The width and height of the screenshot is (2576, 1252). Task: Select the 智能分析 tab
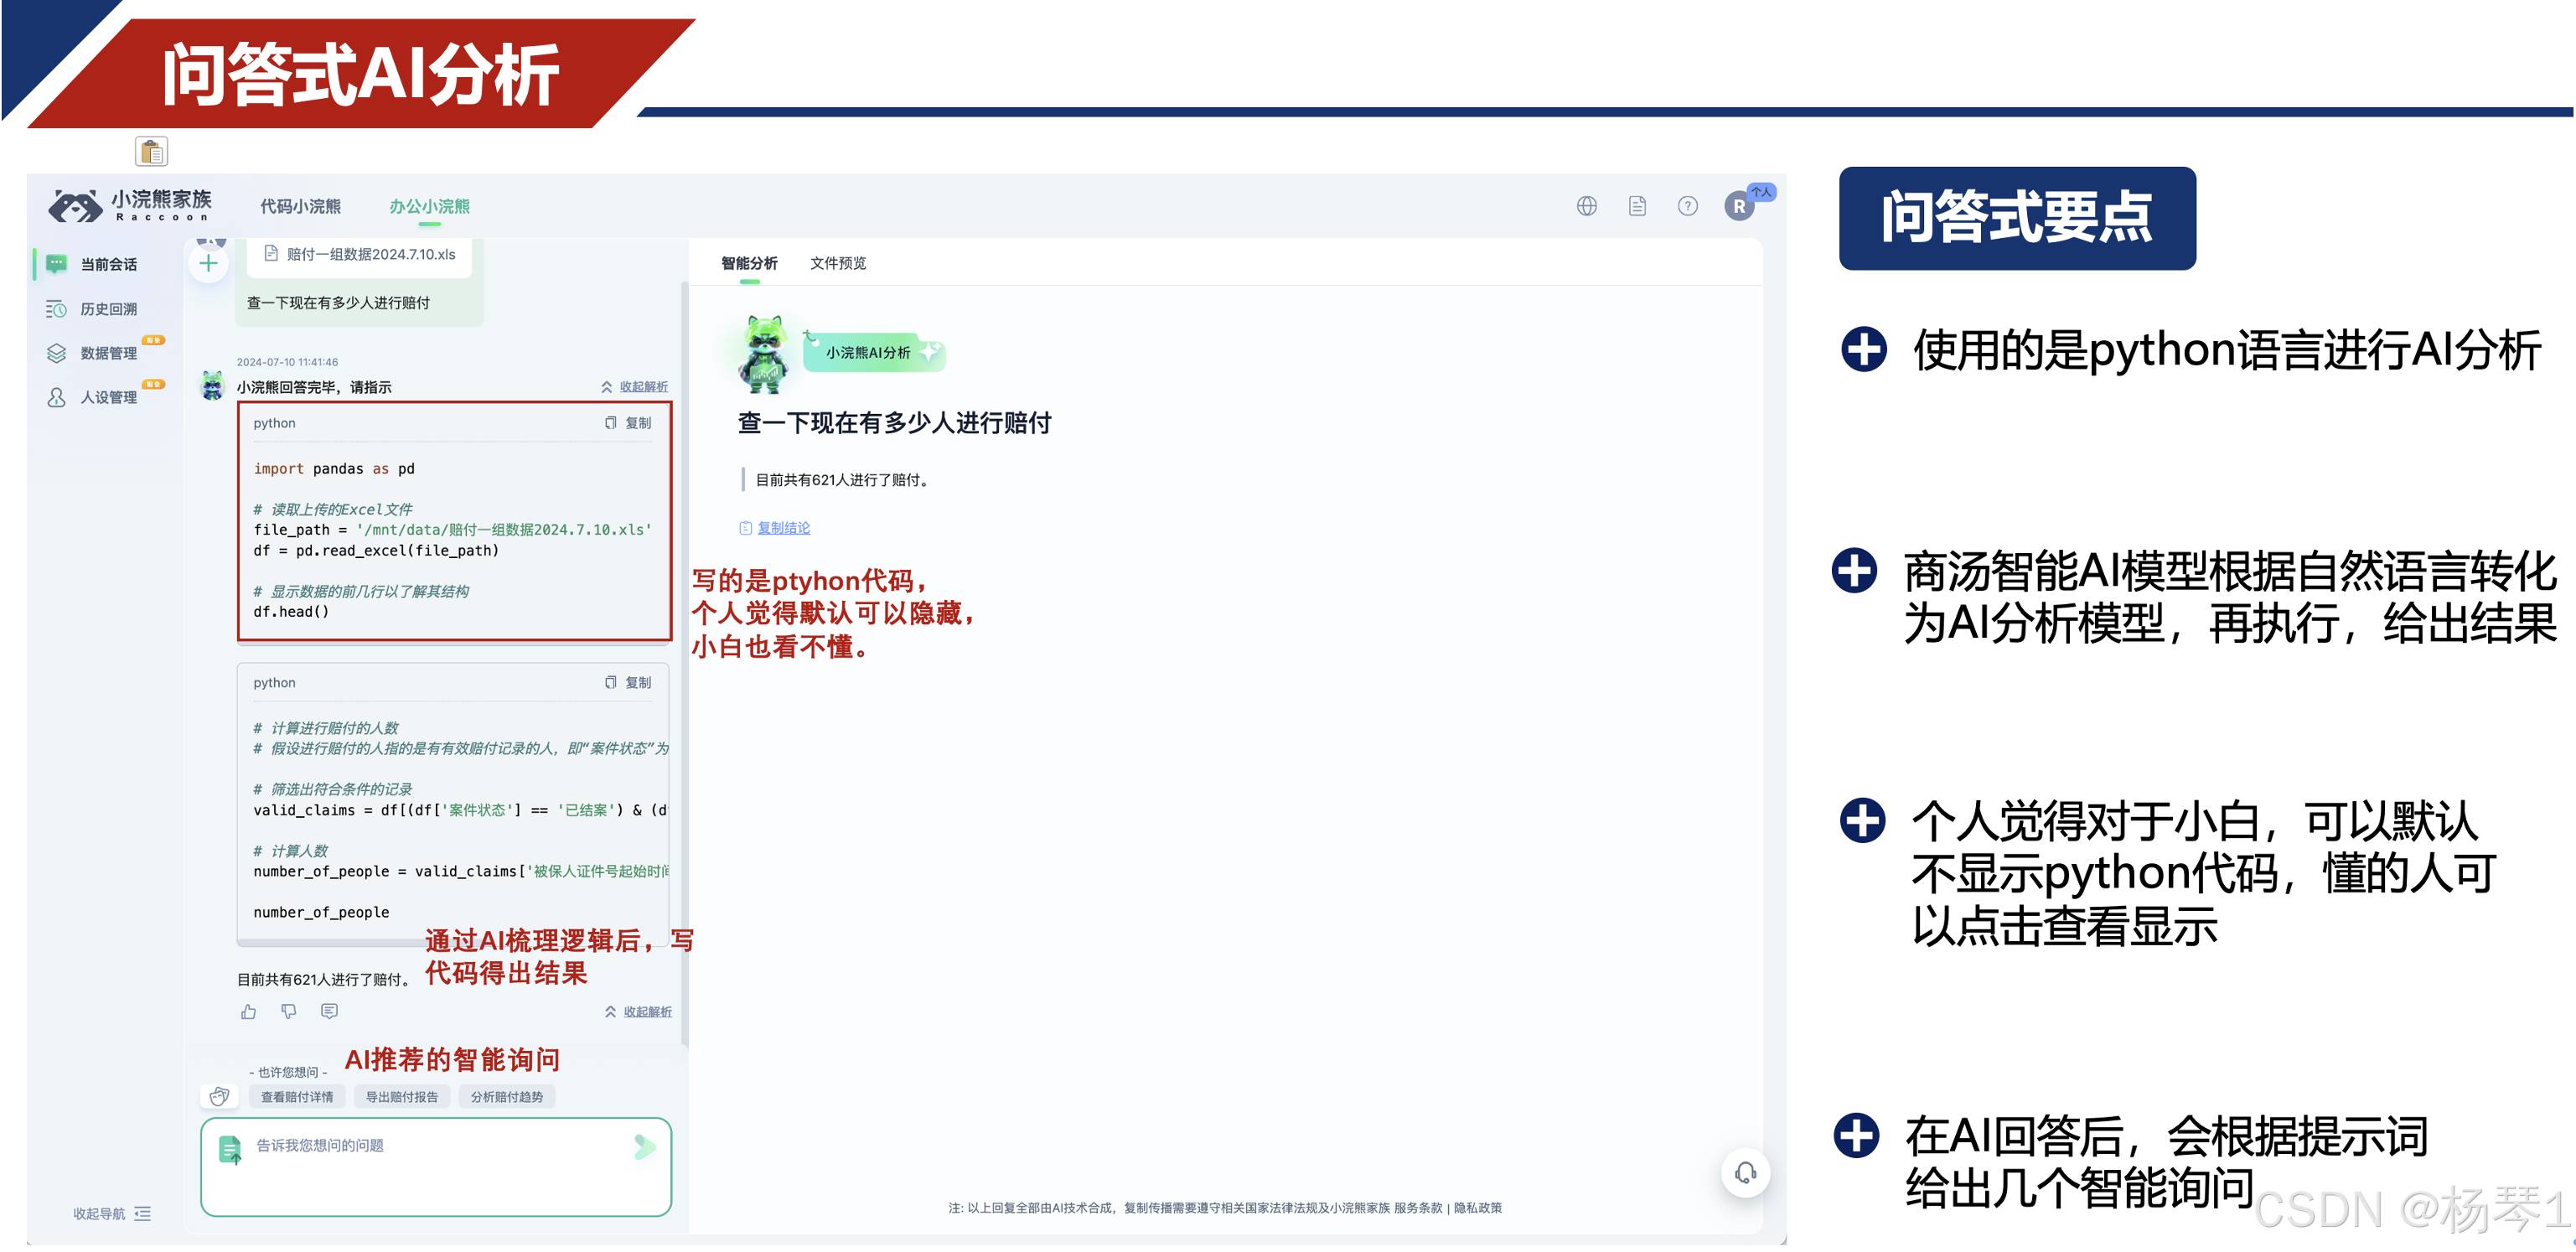[749, 263]
